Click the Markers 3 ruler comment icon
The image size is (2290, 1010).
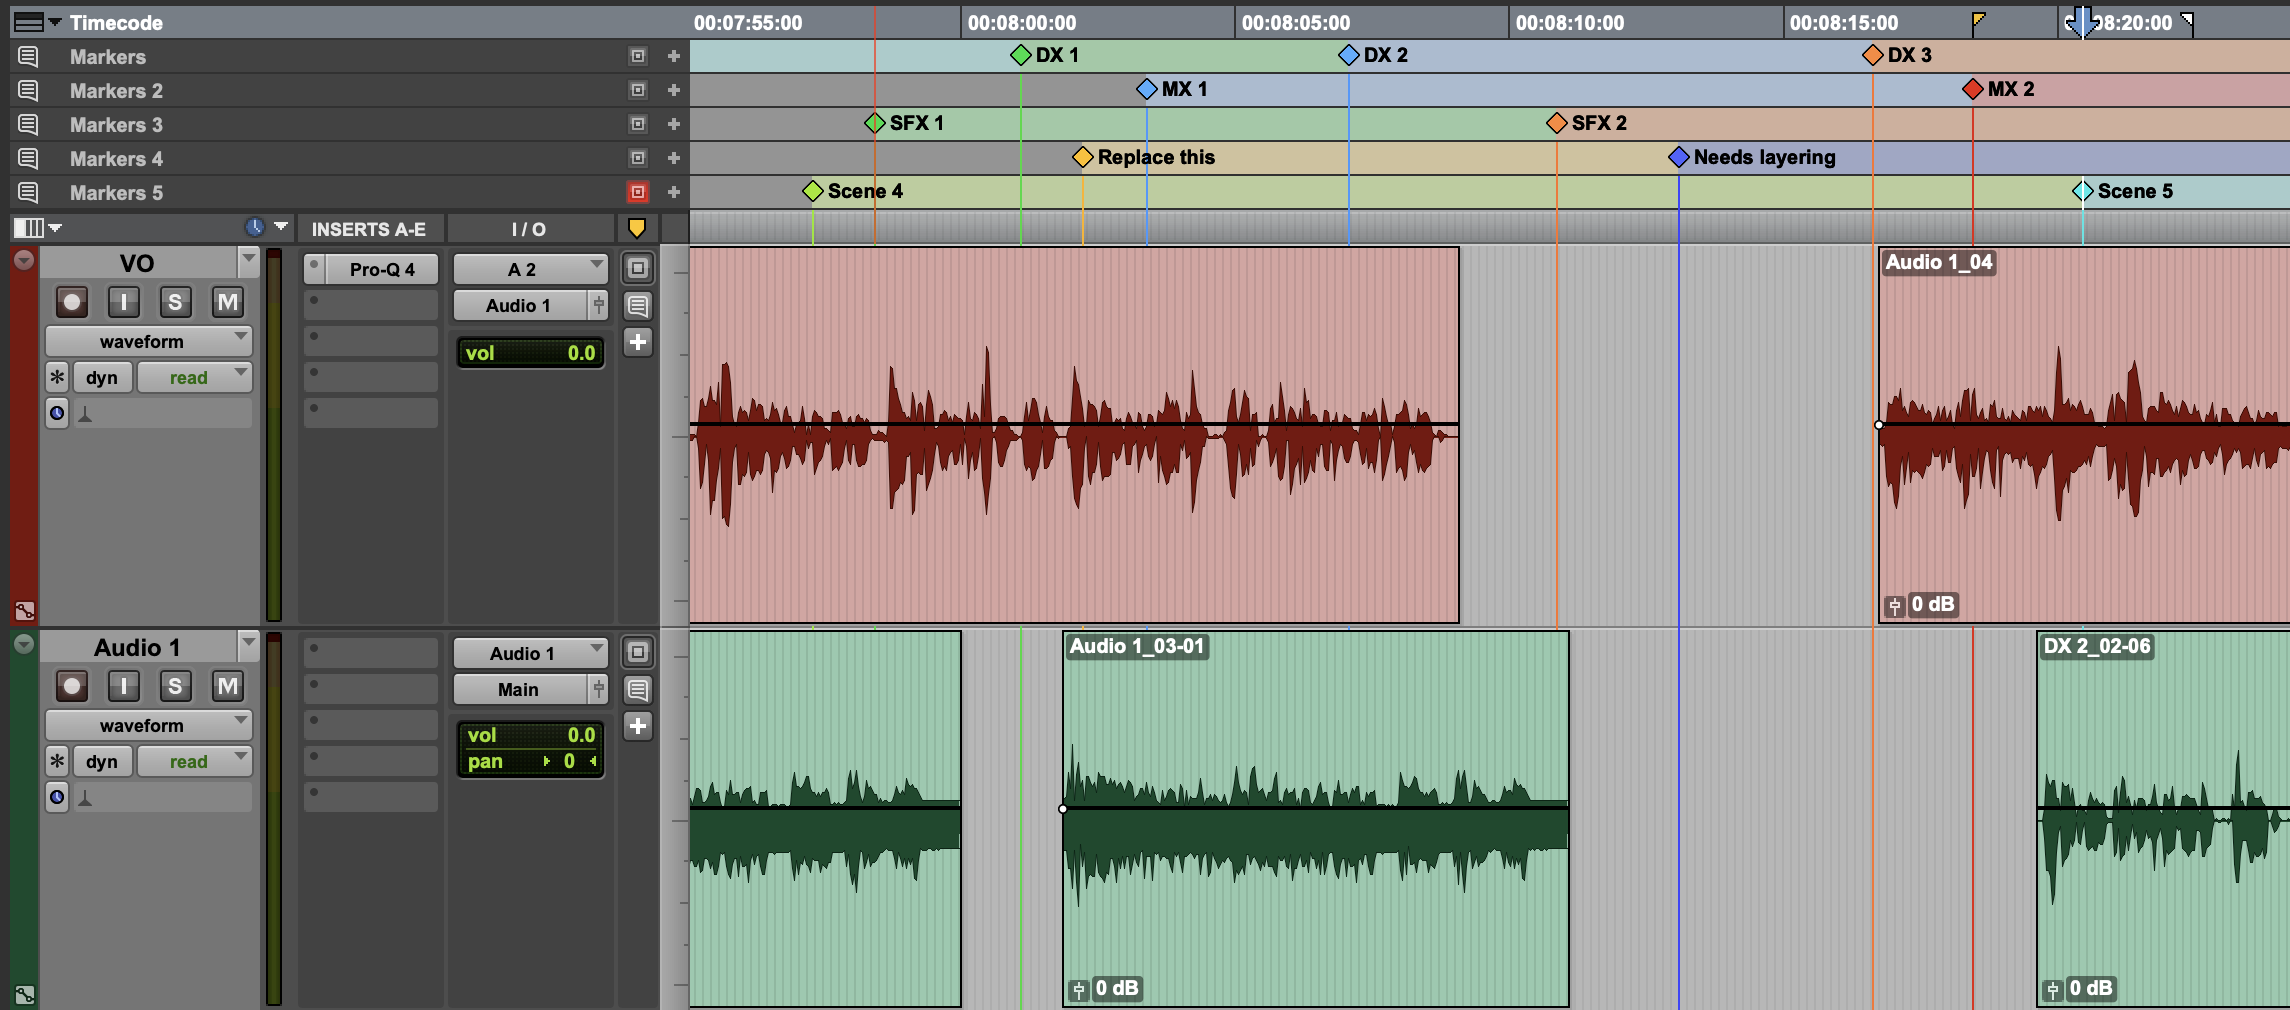28,125
